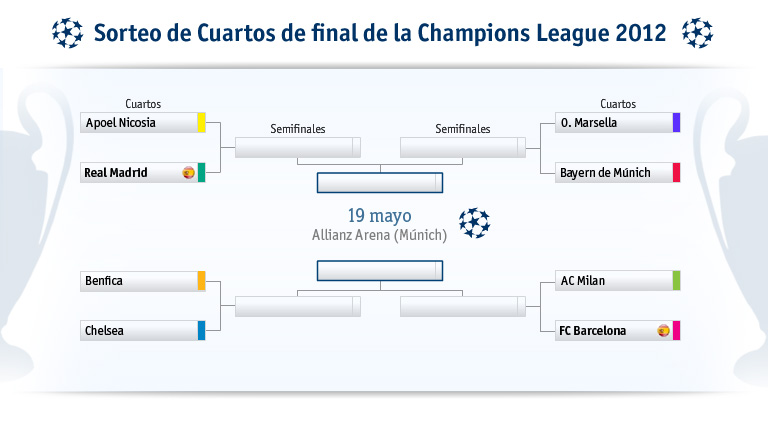This screenshot has height=432, width=768.
Task: Select the AC Milan team box
Action: [x=613, y=281]
